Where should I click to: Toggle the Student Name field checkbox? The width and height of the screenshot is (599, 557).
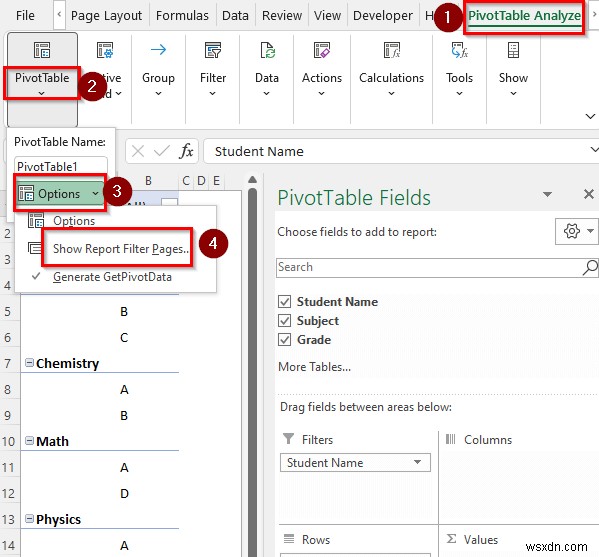click(284, 301)
